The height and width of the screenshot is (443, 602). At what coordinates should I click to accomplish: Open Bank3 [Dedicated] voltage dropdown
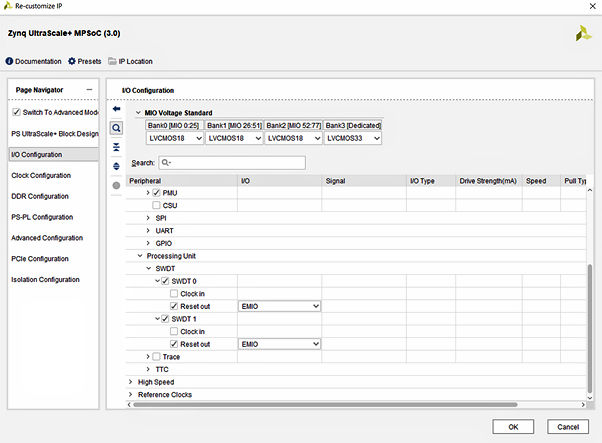coord(352,138)
